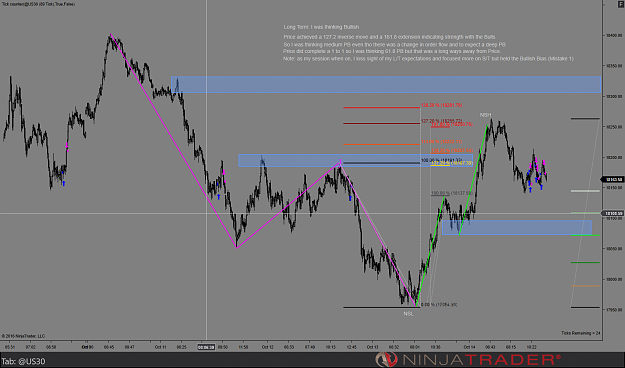This screenshot has width=625, height=368.
Task: Click the 17950.00 price axis label
Action: 614,309
